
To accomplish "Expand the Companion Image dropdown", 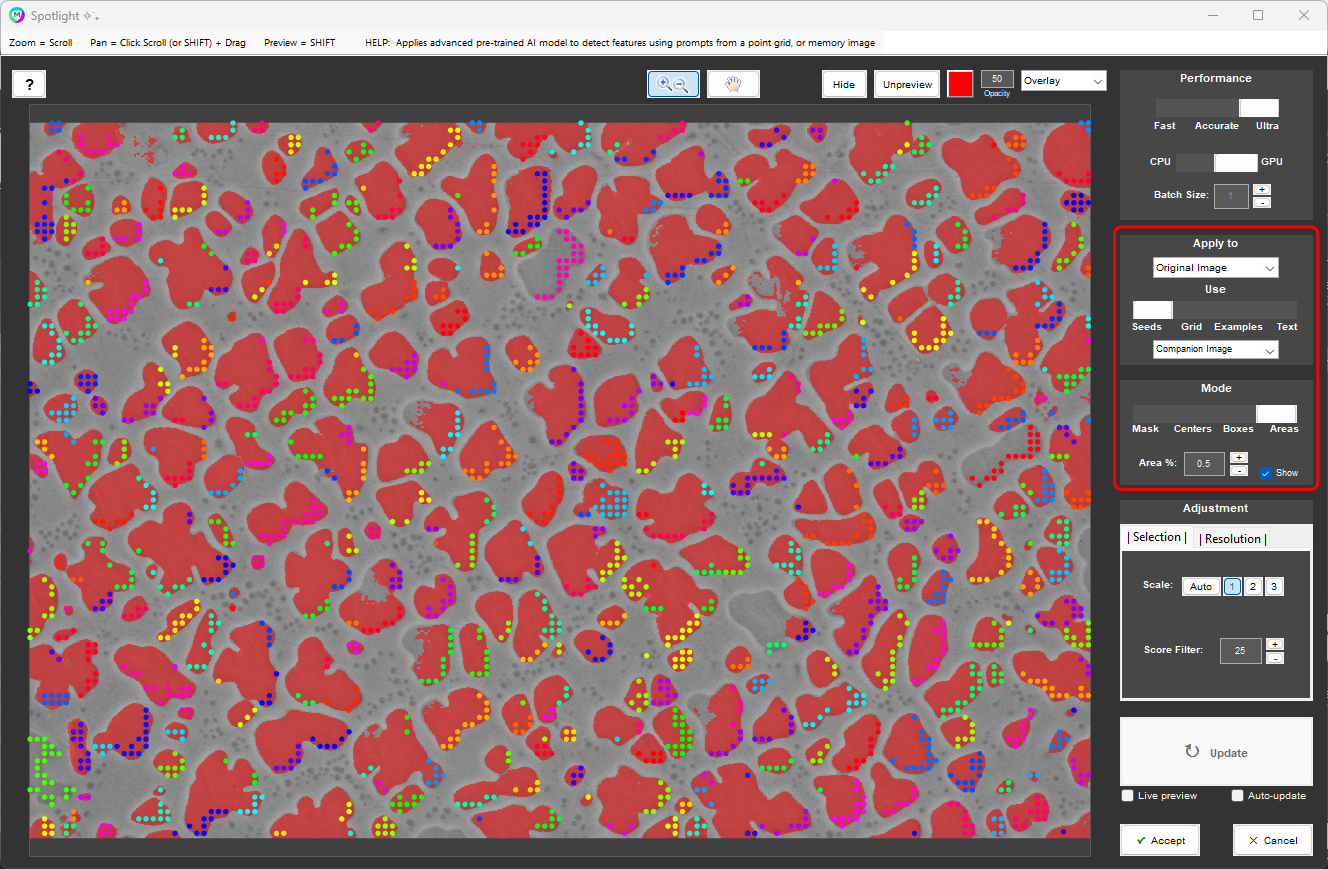I will (1215, 349).
